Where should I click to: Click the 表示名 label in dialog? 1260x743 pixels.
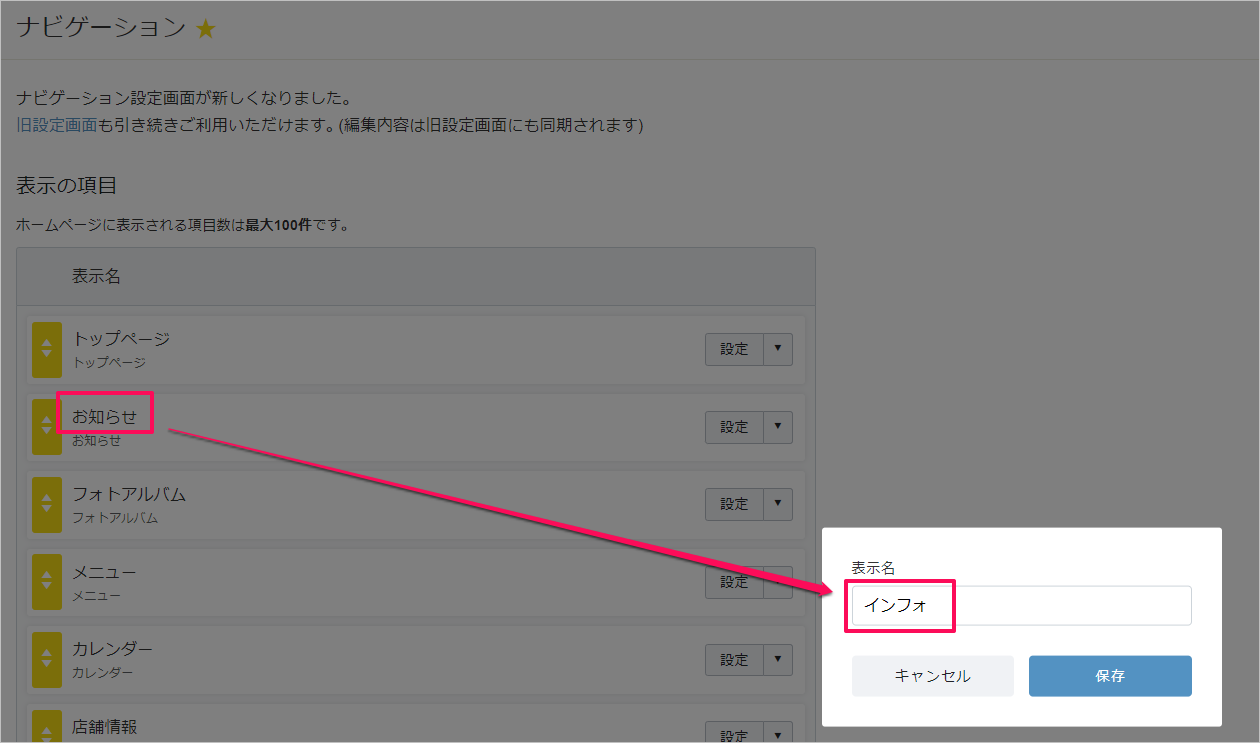pos(873,567)
